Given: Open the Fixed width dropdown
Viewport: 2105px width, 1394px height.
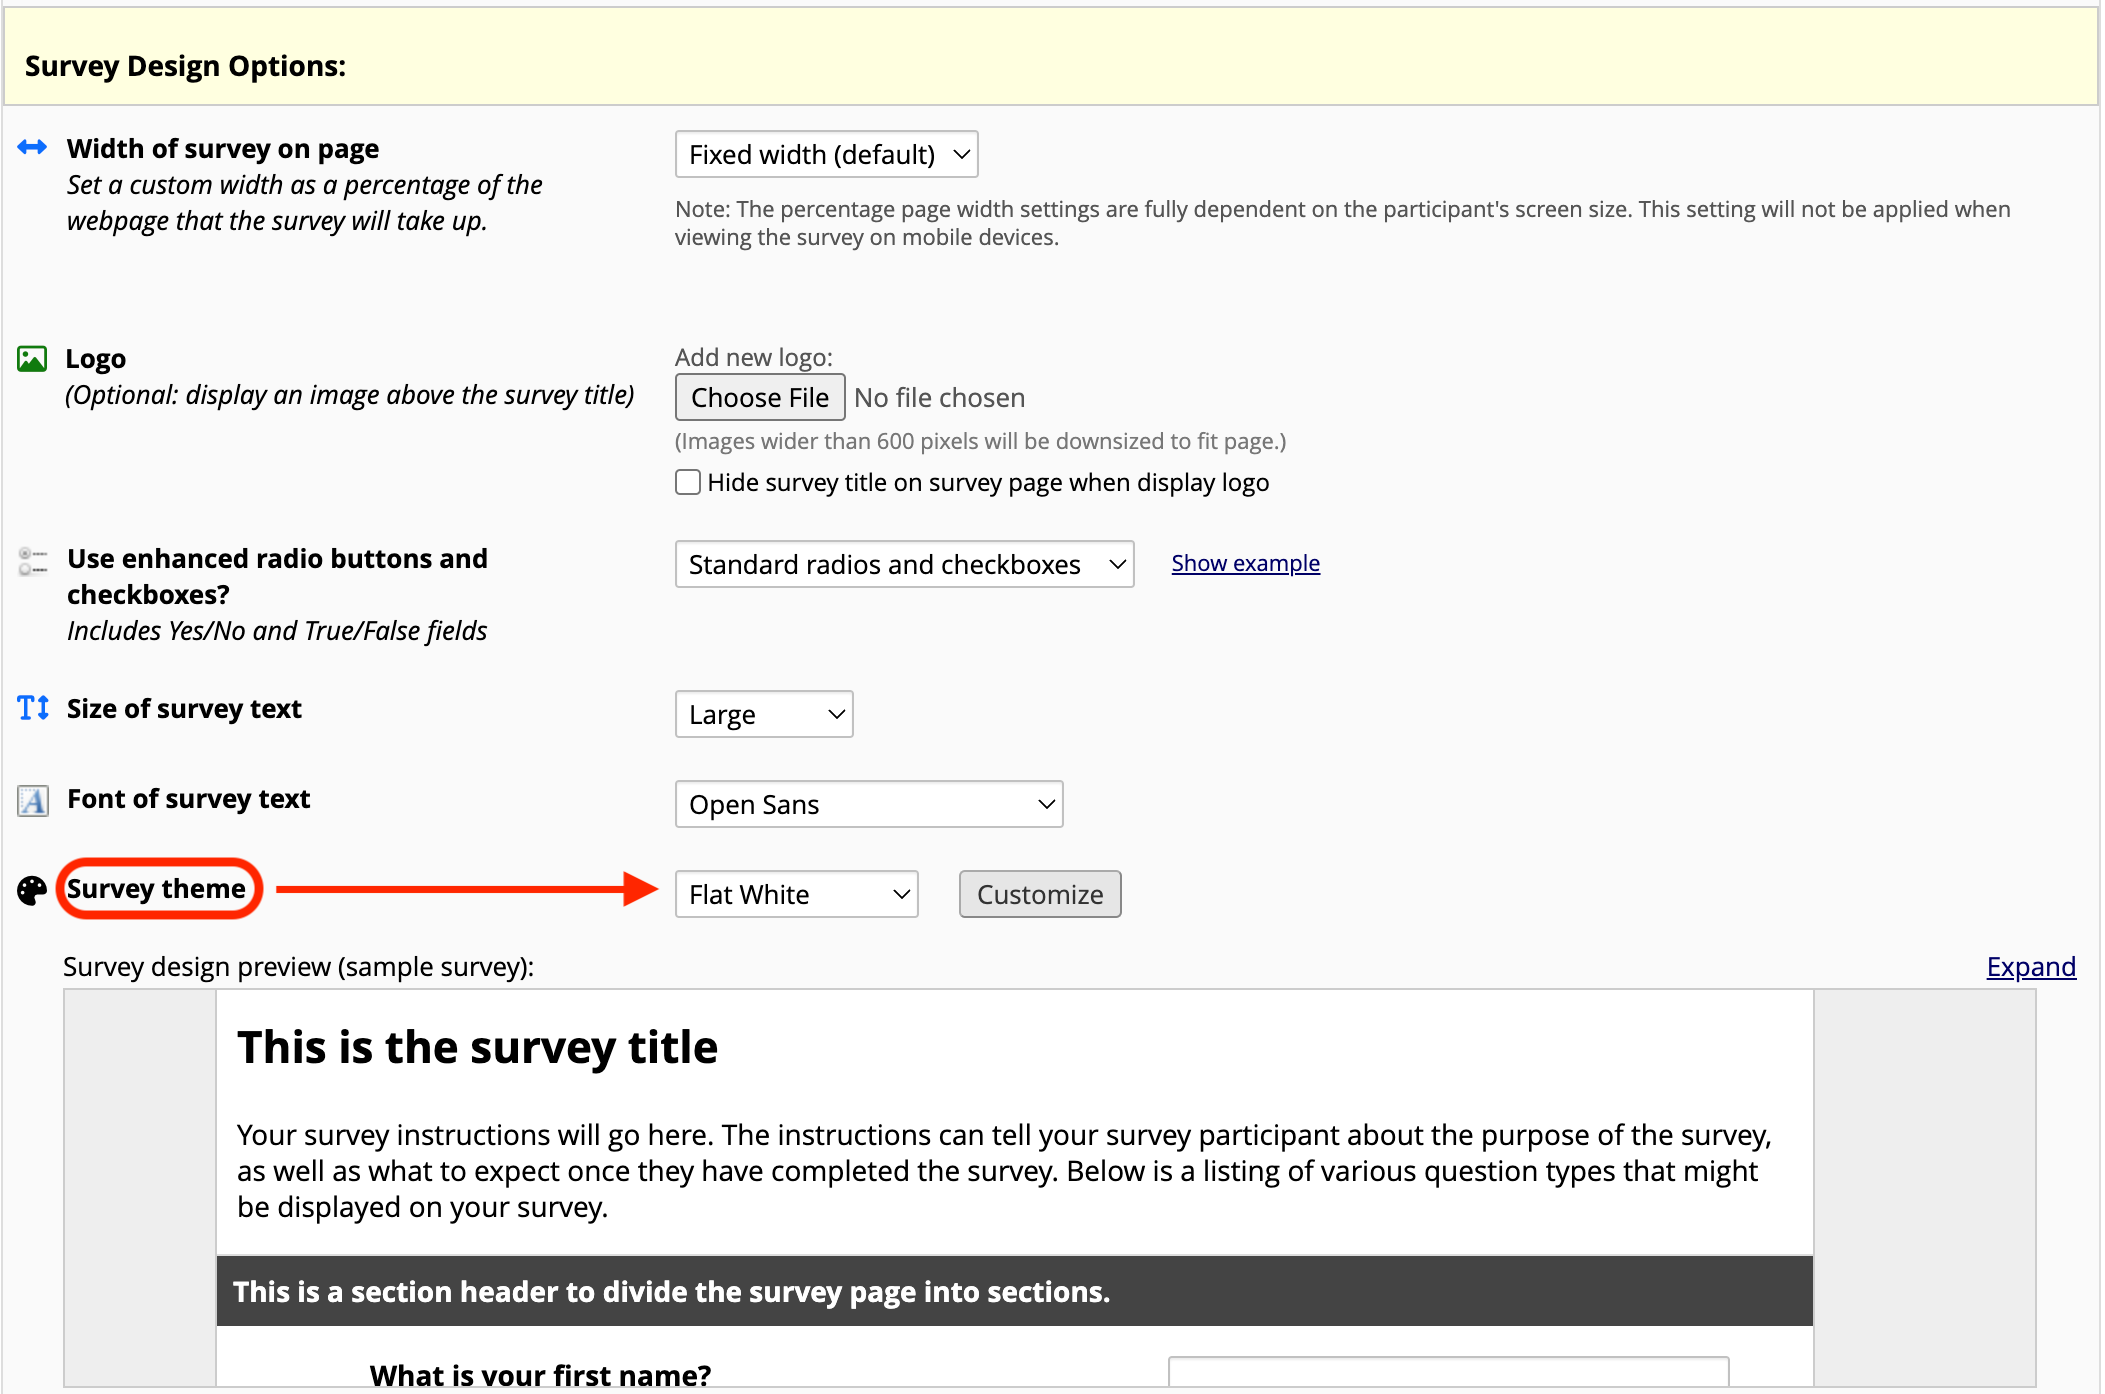Looking at the screenshot, I should 826,154.
